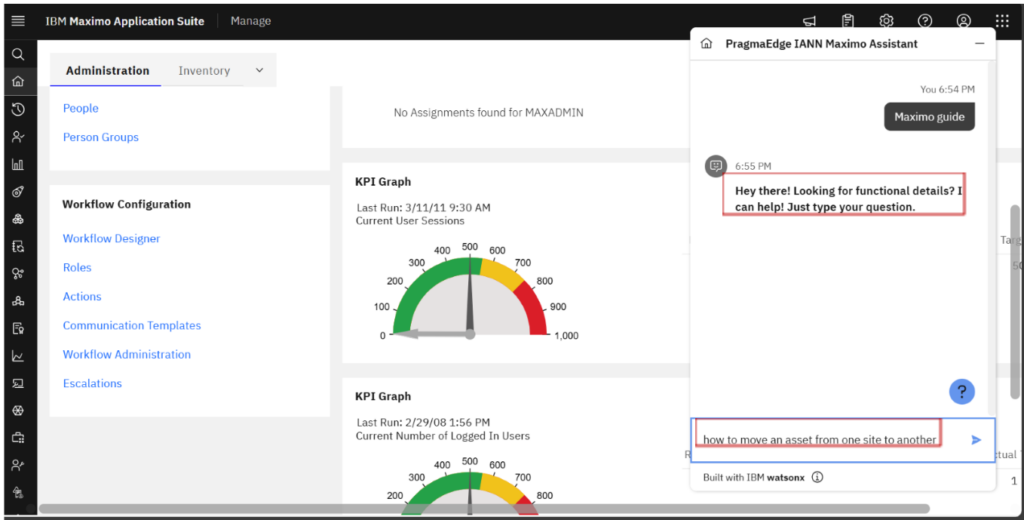The width and height of the screenshot is (1024, 520).
Task: Click the megaphone announcements icon
Action: 810,21
